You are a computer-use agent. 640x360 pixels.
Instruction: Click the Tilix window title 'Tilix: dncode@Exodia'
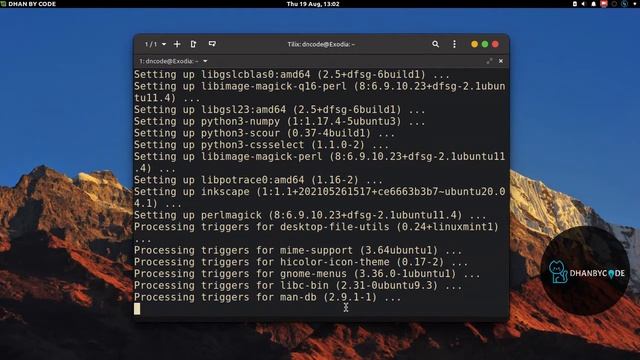(321, 44)
